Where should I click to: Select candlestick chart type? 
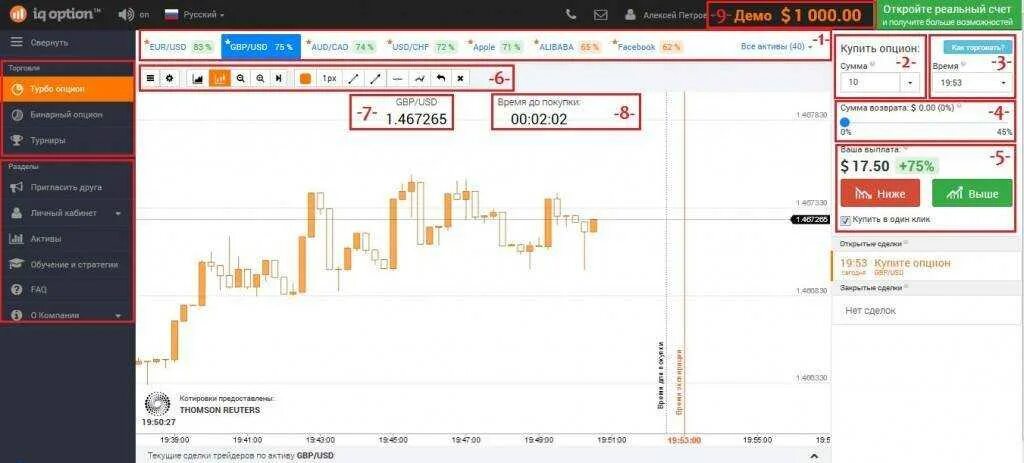tap(220, 78)
